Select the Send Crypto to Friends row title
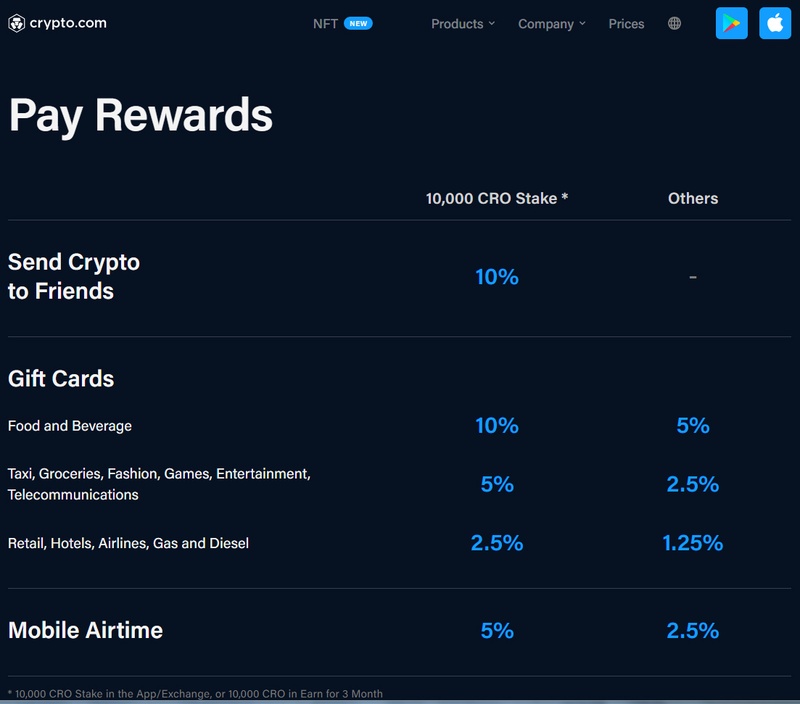 (73, 276)
